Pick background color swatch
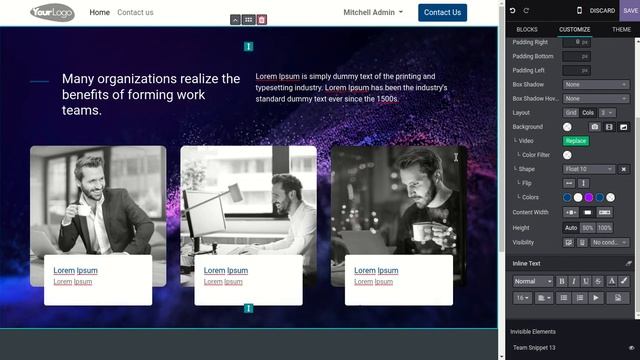This screenshot has height=360, width=640. pos(567,127)
